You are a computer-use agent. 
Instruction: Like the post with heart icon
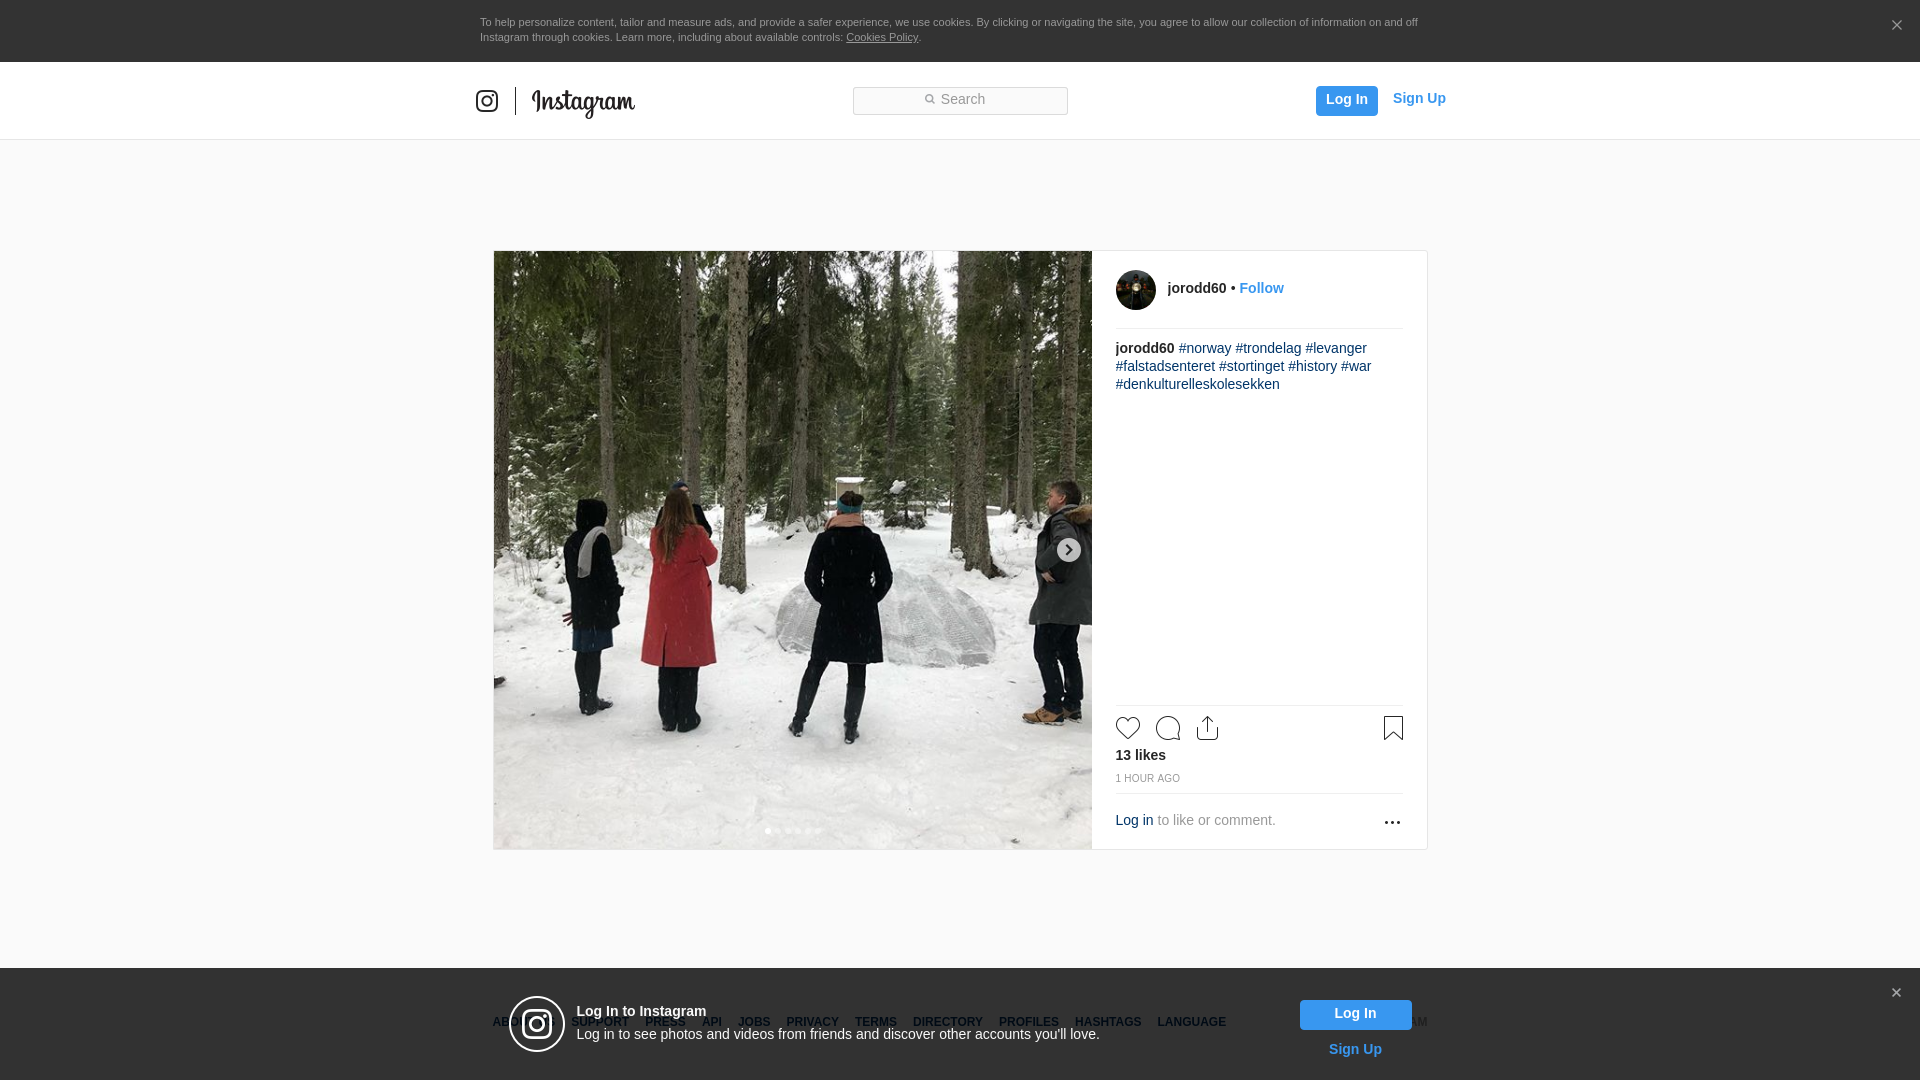1127,728
